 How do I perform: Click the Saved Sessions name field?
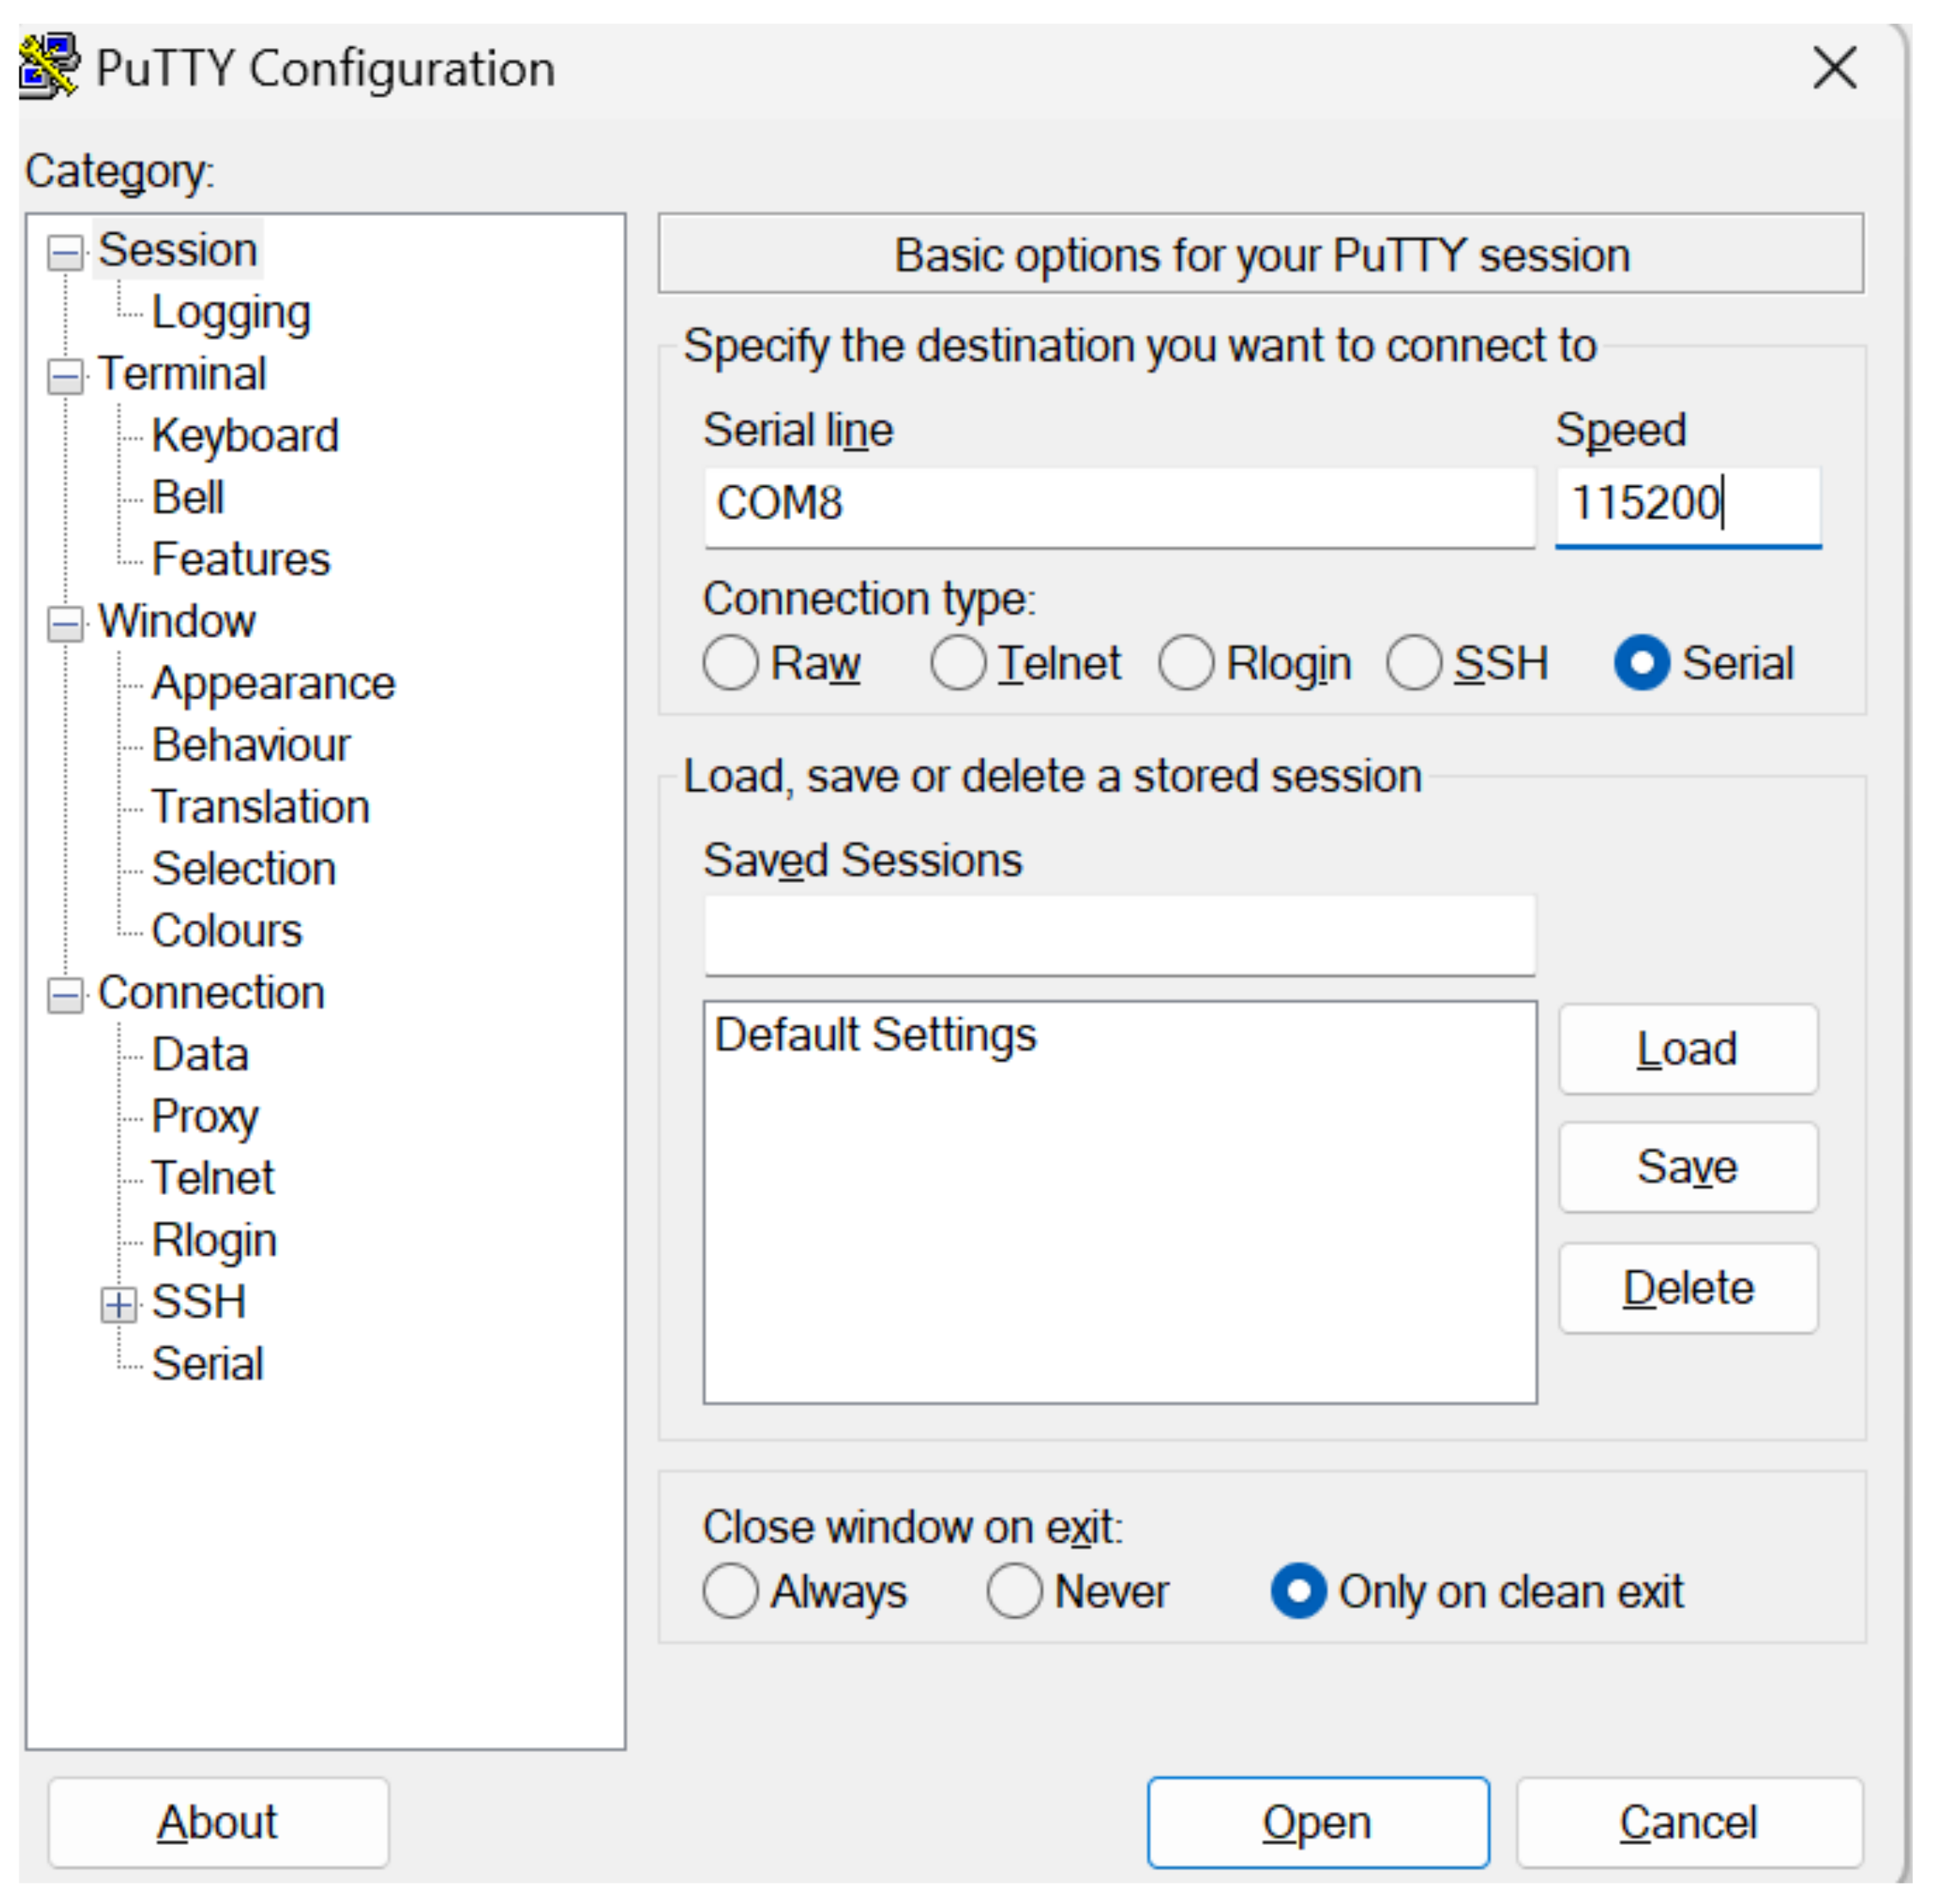click(1118, 935)
